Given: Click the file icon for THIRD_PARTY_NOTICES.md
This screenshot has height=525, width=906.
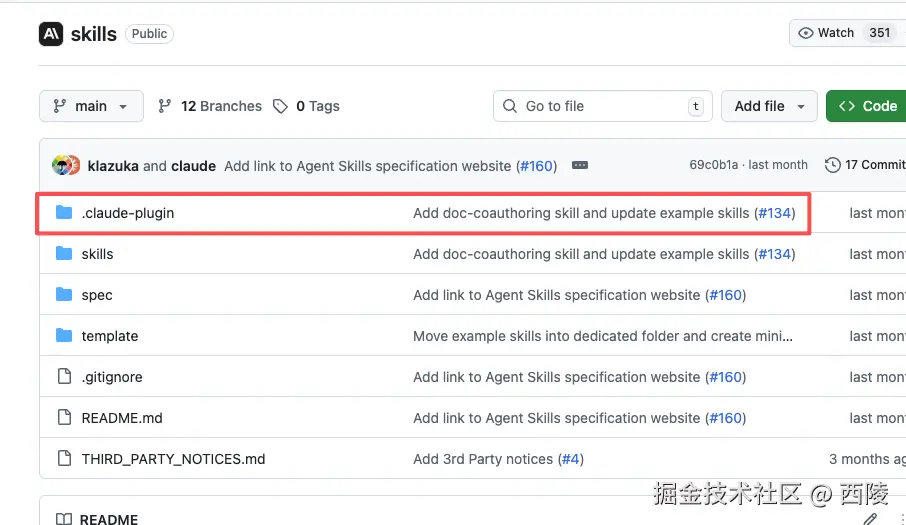Looking at the screenshot, I should pos(64,459).
